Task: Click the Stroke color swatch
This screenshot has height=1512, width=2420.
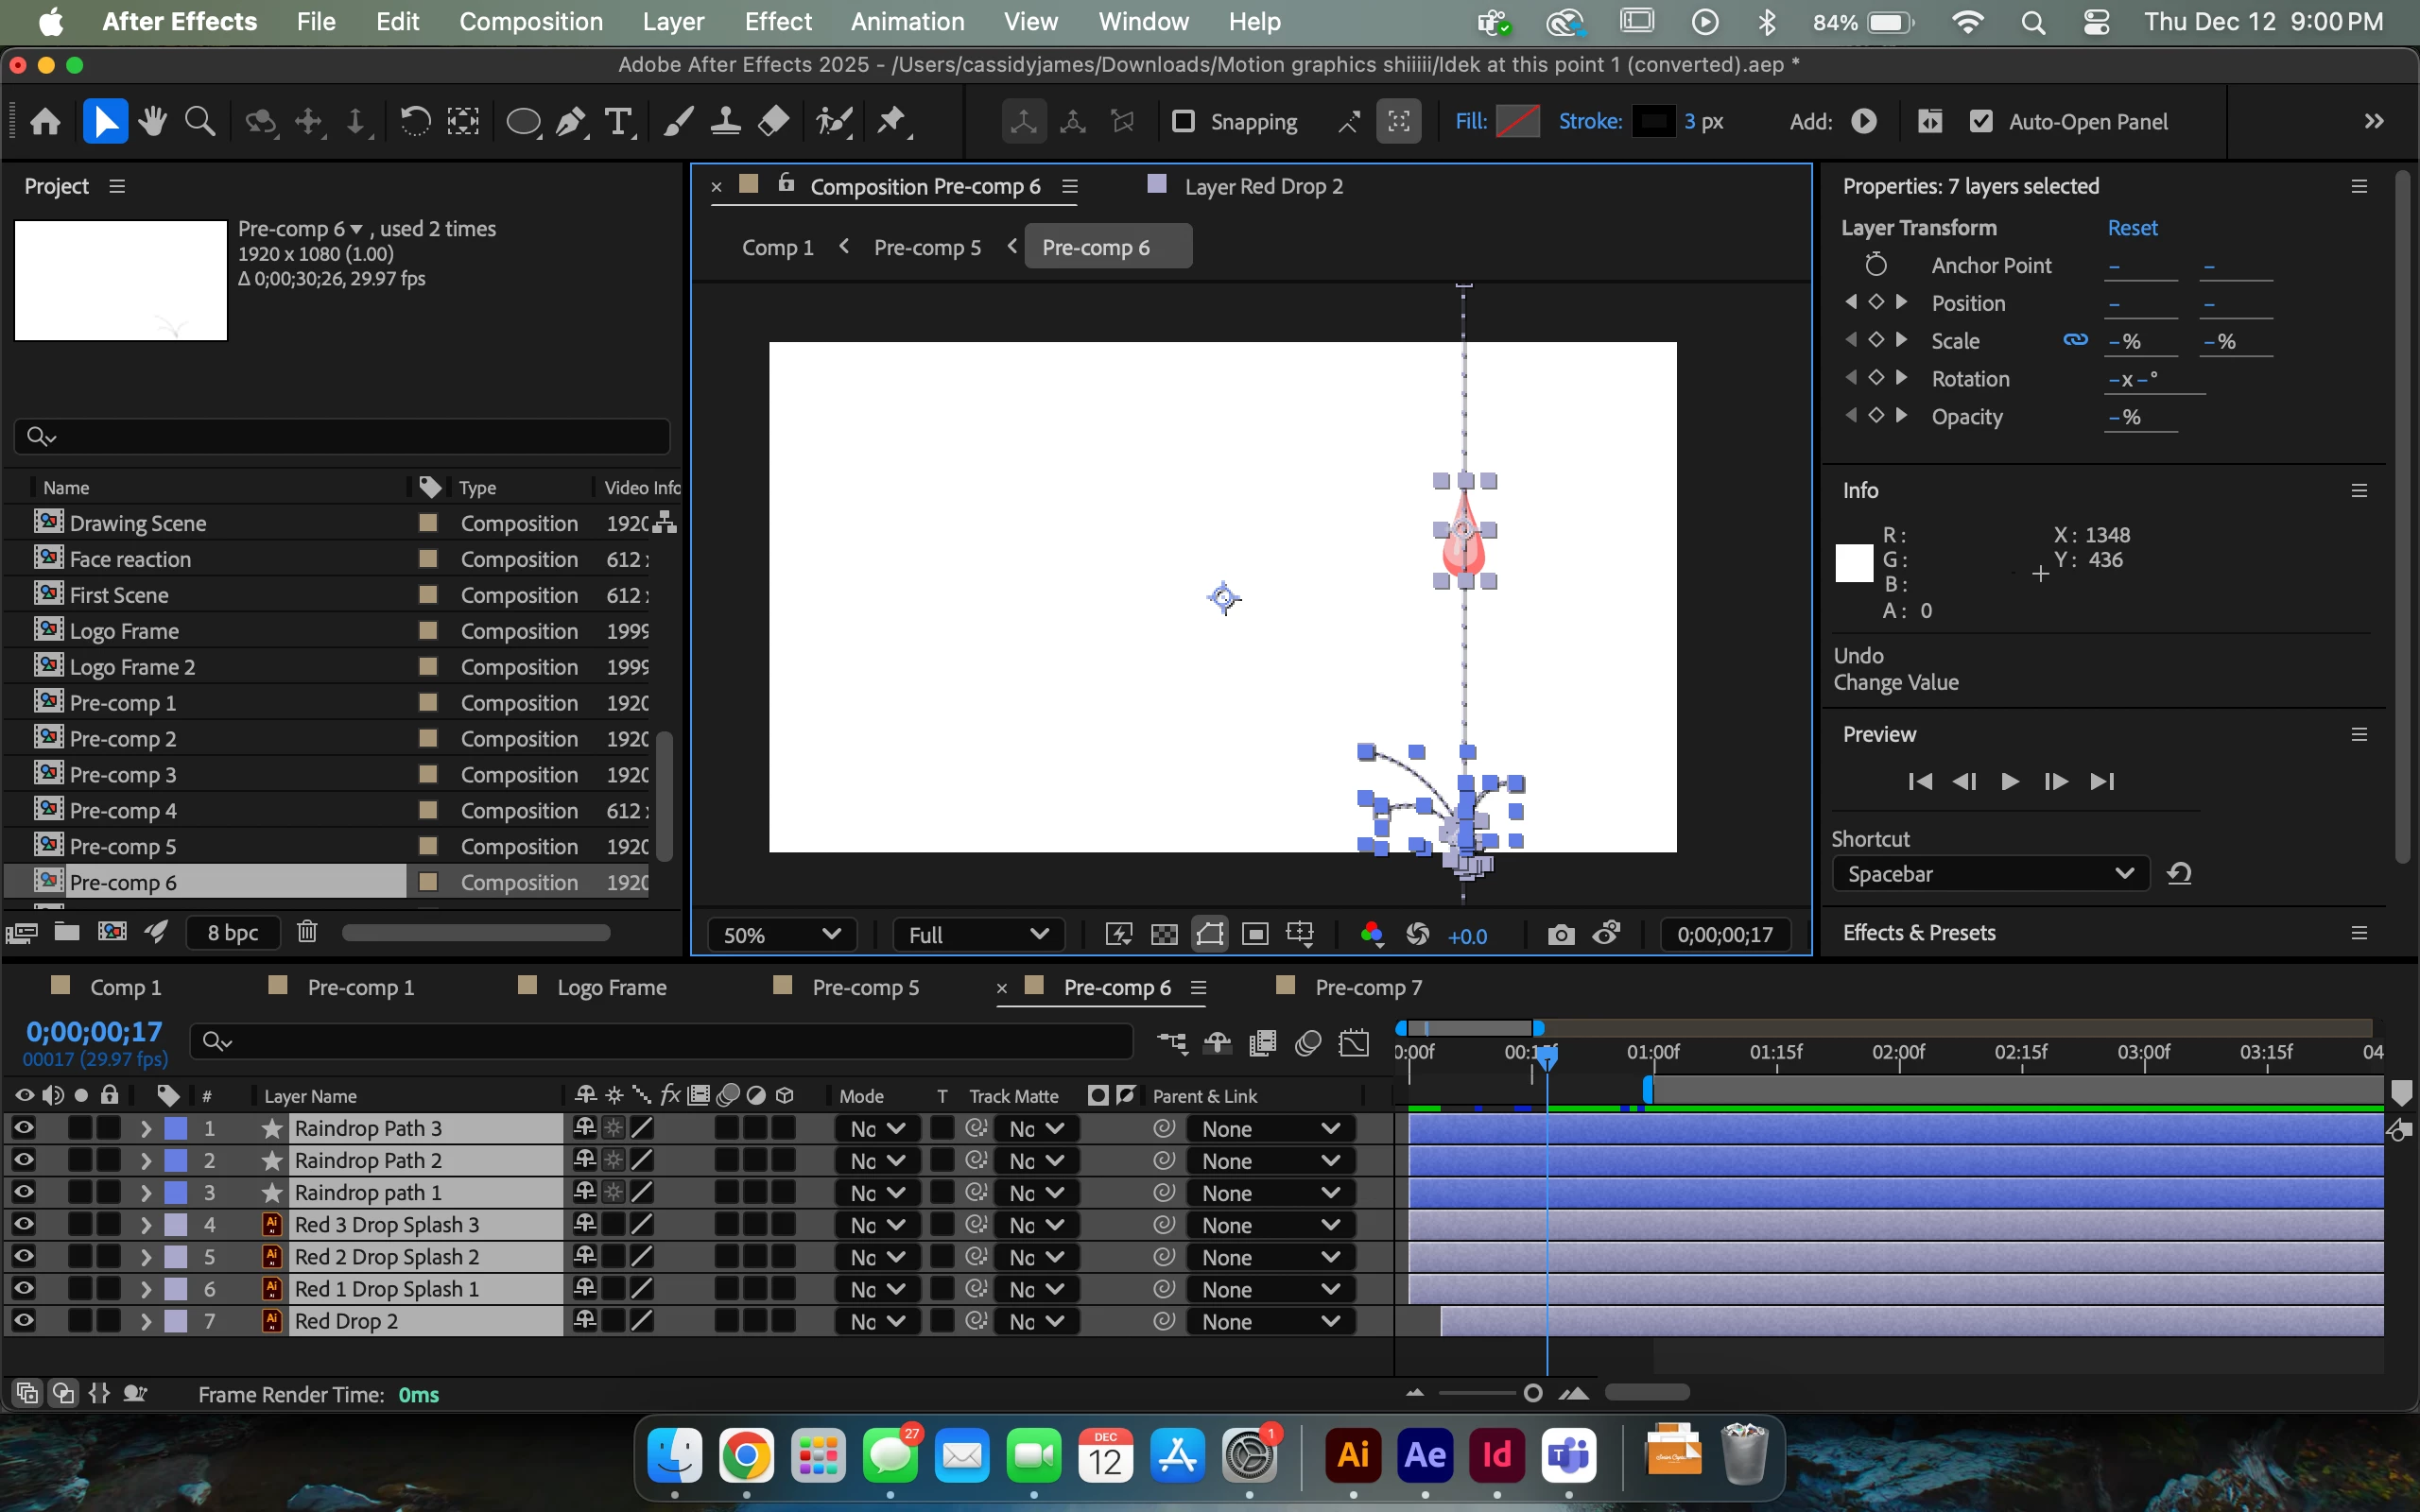Action: coord(1653,122)
